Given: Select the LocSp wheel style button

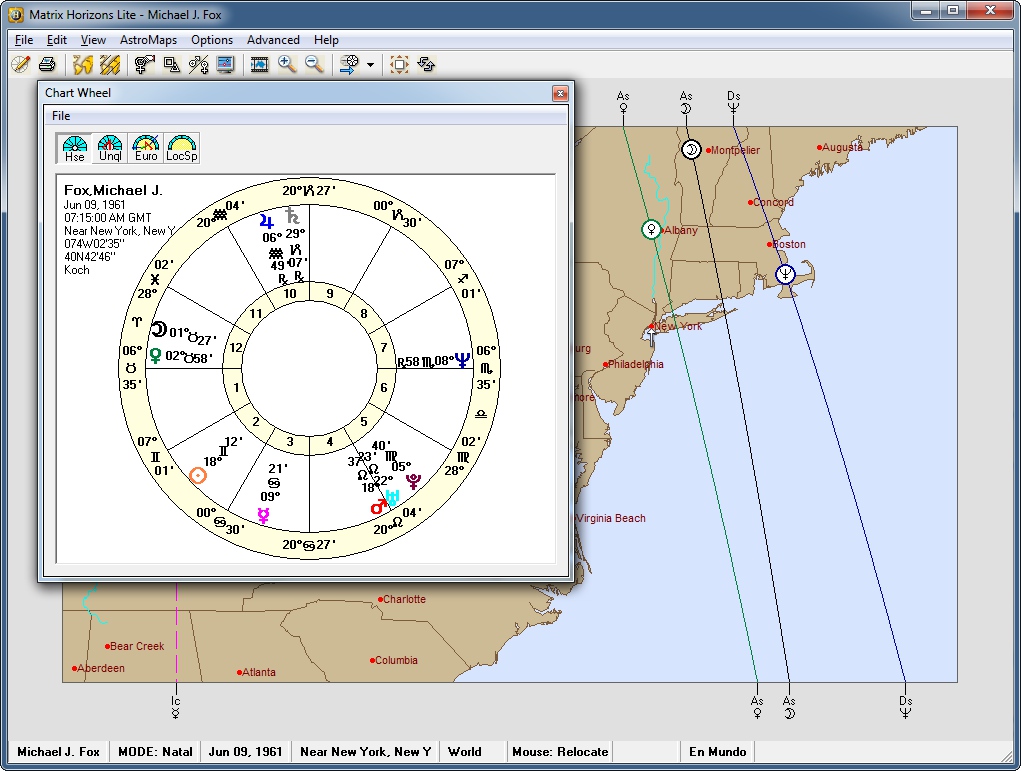Looking at the screenshot, I should (181, 148).
